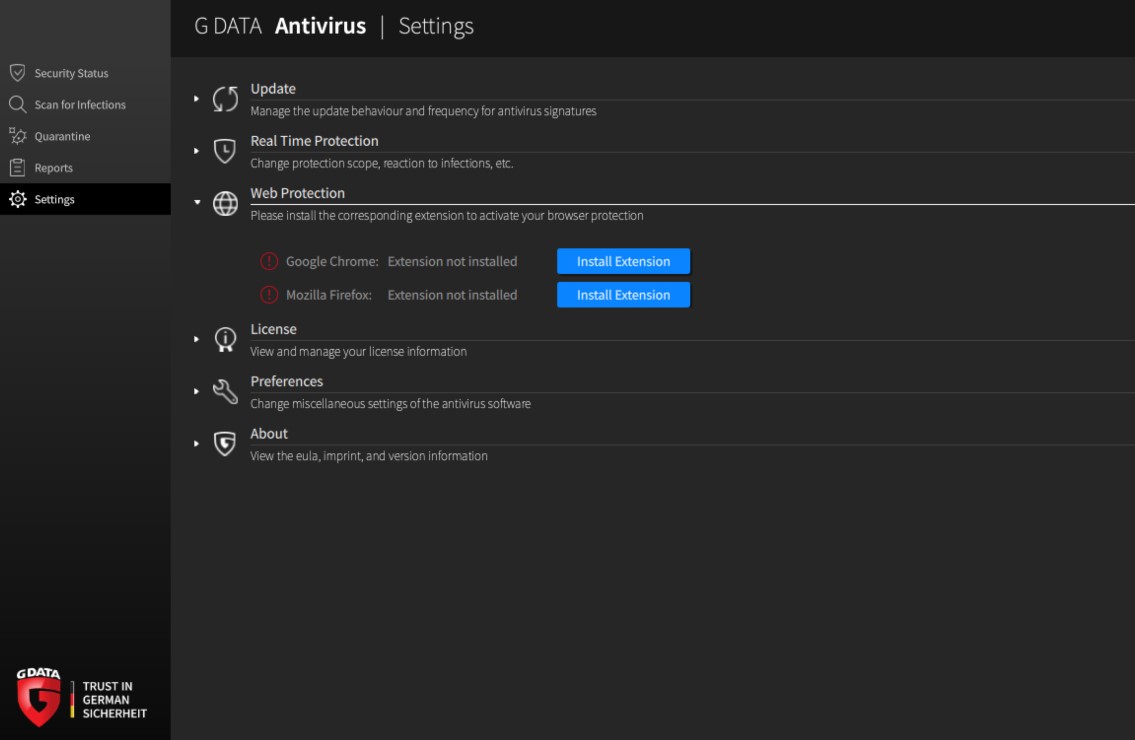Click the Scan for Infections magnifier icon
Screen dimensions: 1135x740
[17, 104]
